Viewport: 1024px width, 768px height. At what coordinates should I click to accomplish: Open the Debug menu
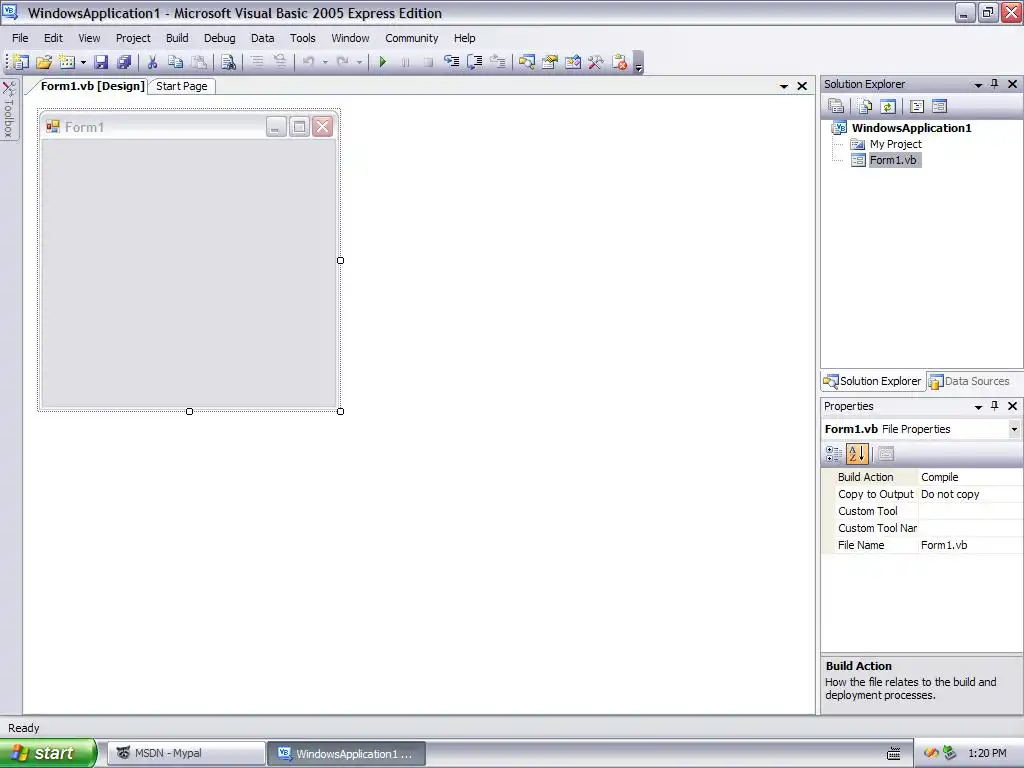(219, 38)
